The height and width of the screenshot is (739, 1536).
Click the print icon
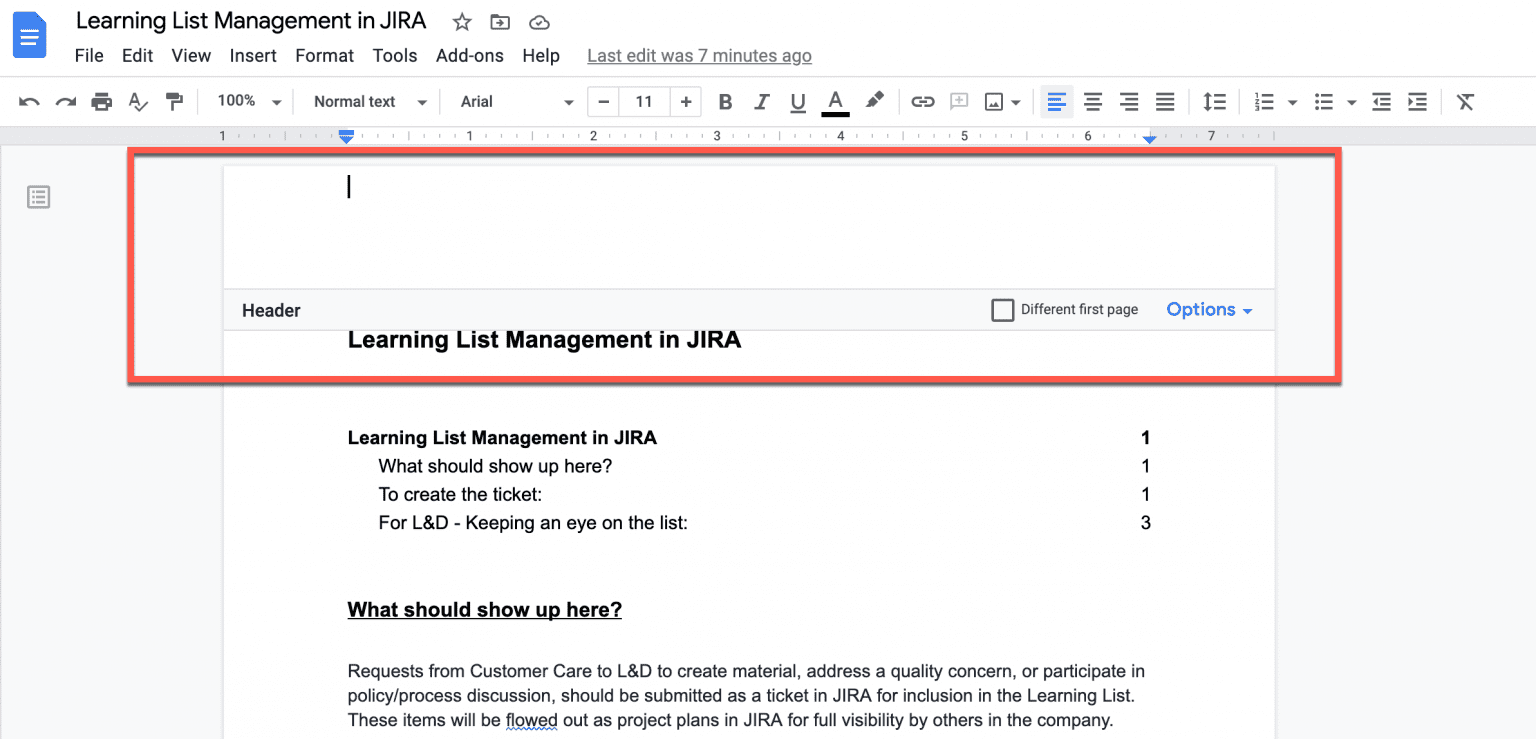(x=102, y=102)
